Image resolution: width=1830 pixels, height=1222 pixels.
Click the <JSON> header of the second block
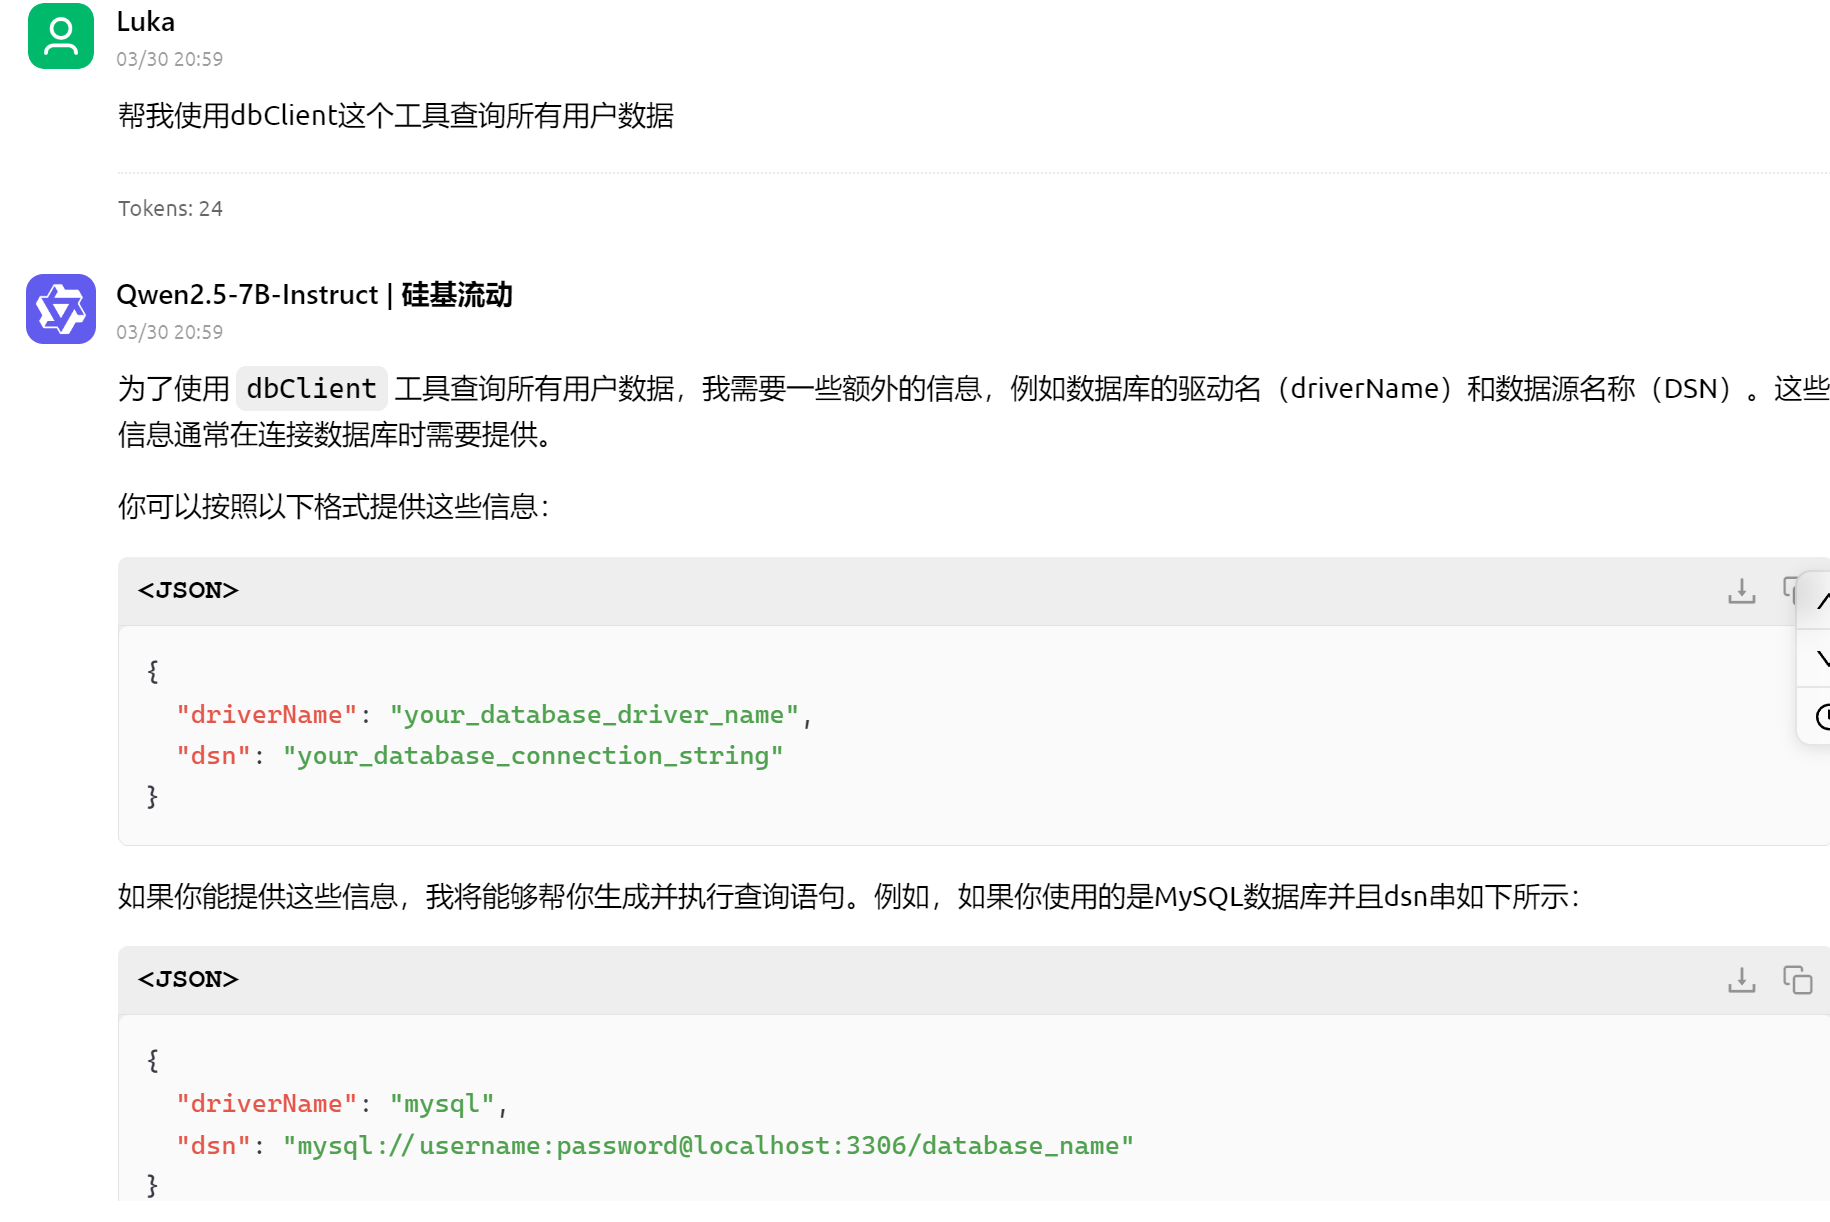coord(188,980)
